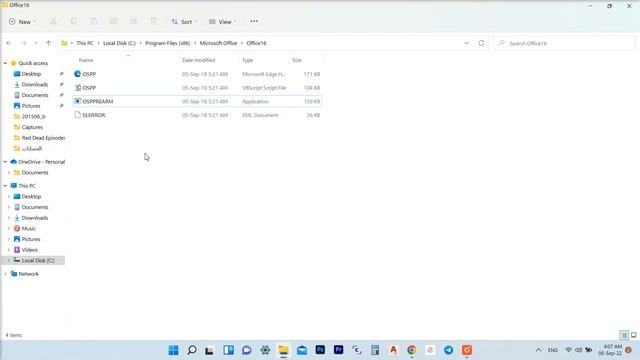Click the Cut icon in toolbar

click(53, 21)
